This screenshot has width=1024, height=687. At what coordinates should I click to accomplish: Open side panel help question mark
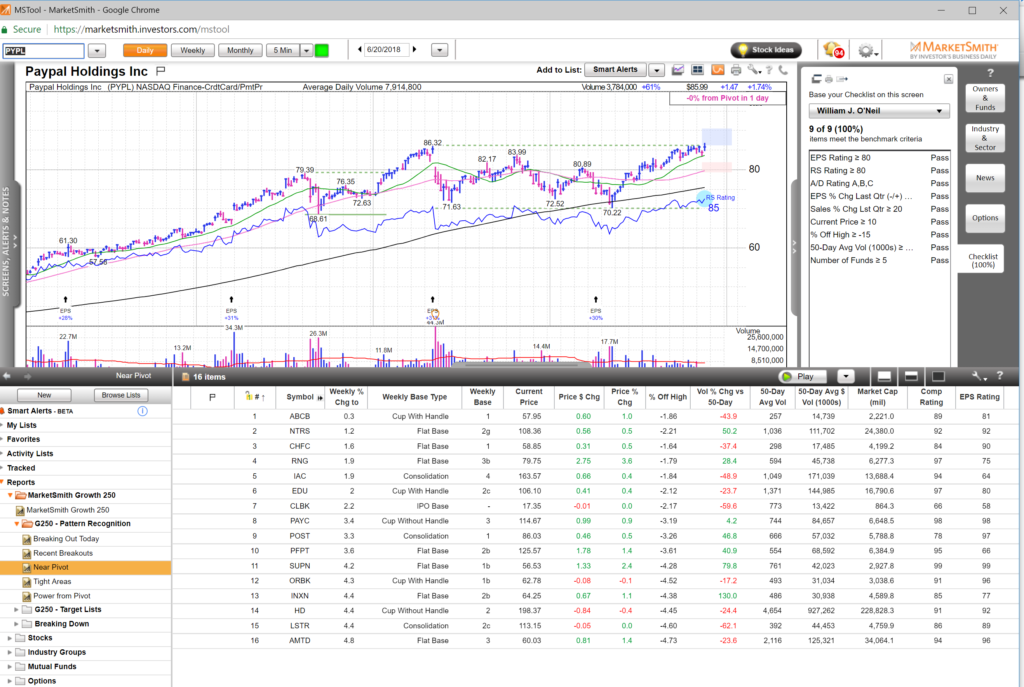pos(990,73)
